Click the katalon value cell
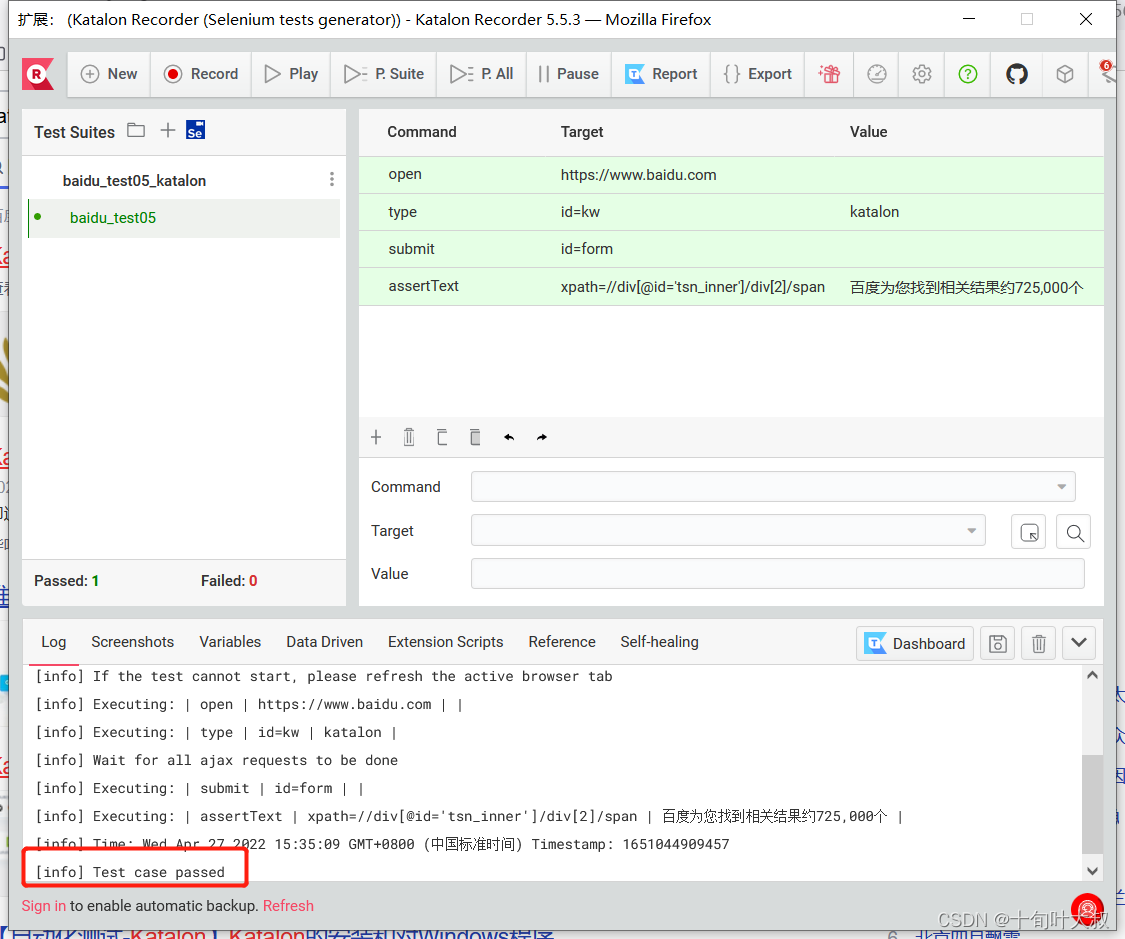This screenshot has height=939, width=1125. 874,212
